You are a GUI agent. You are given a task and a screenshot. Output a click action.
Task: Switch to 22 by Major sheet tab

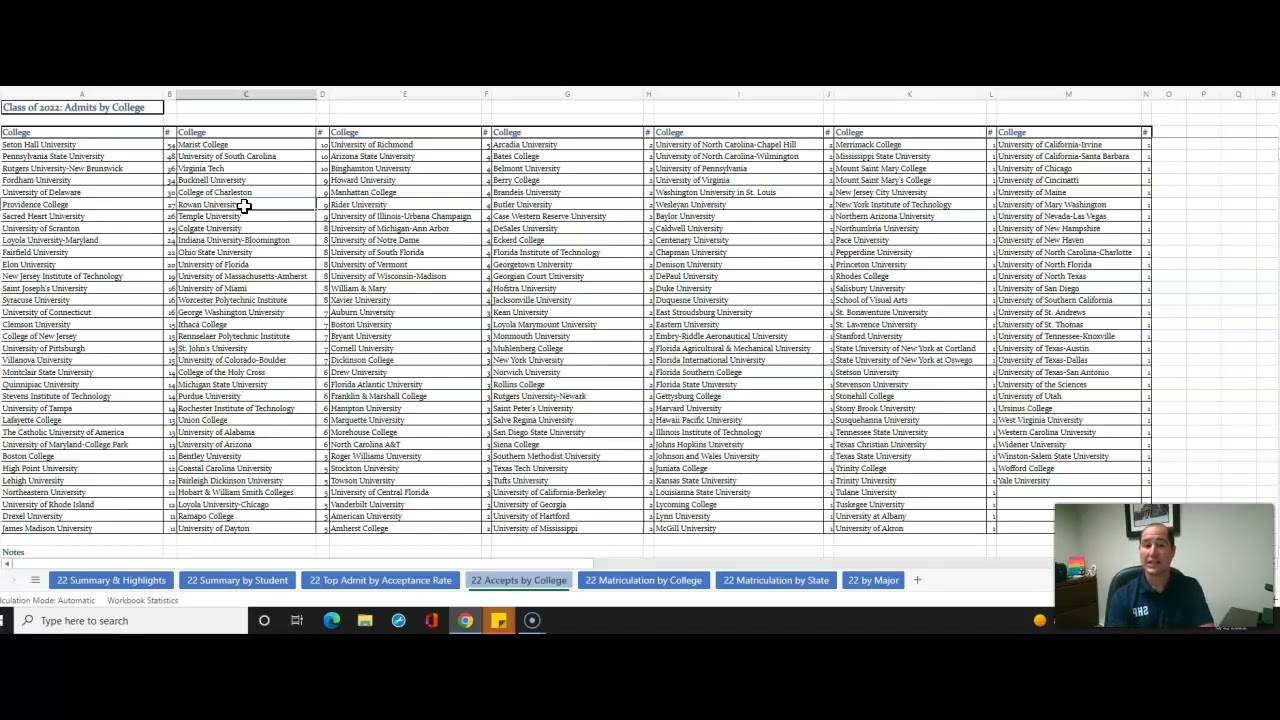(873, 580)
